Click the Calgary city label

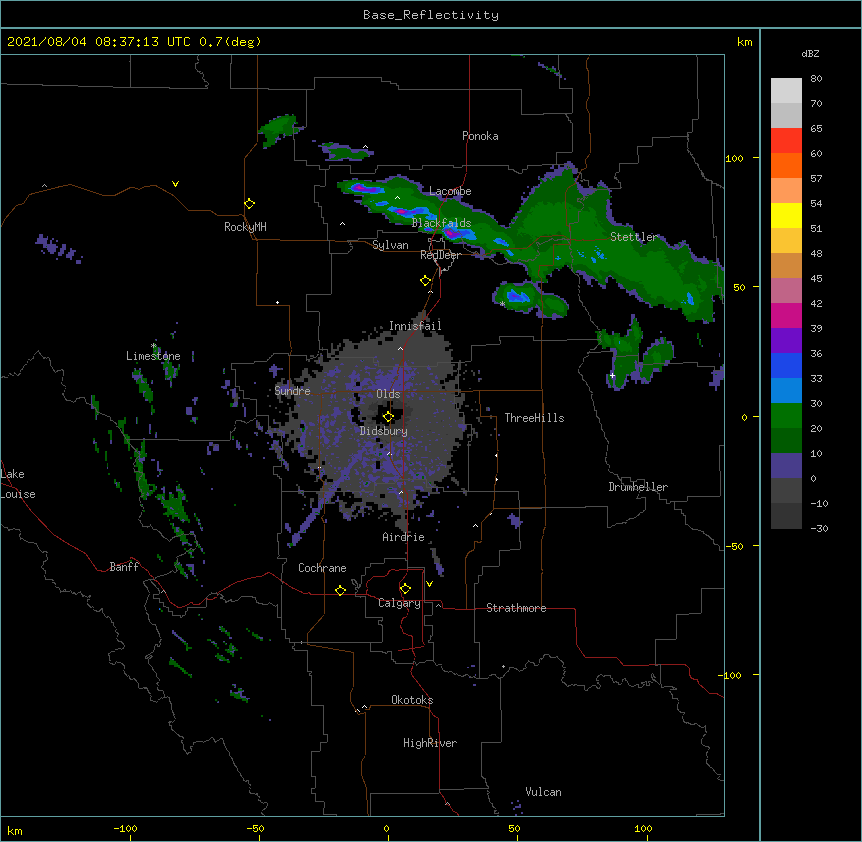(399, 603)
